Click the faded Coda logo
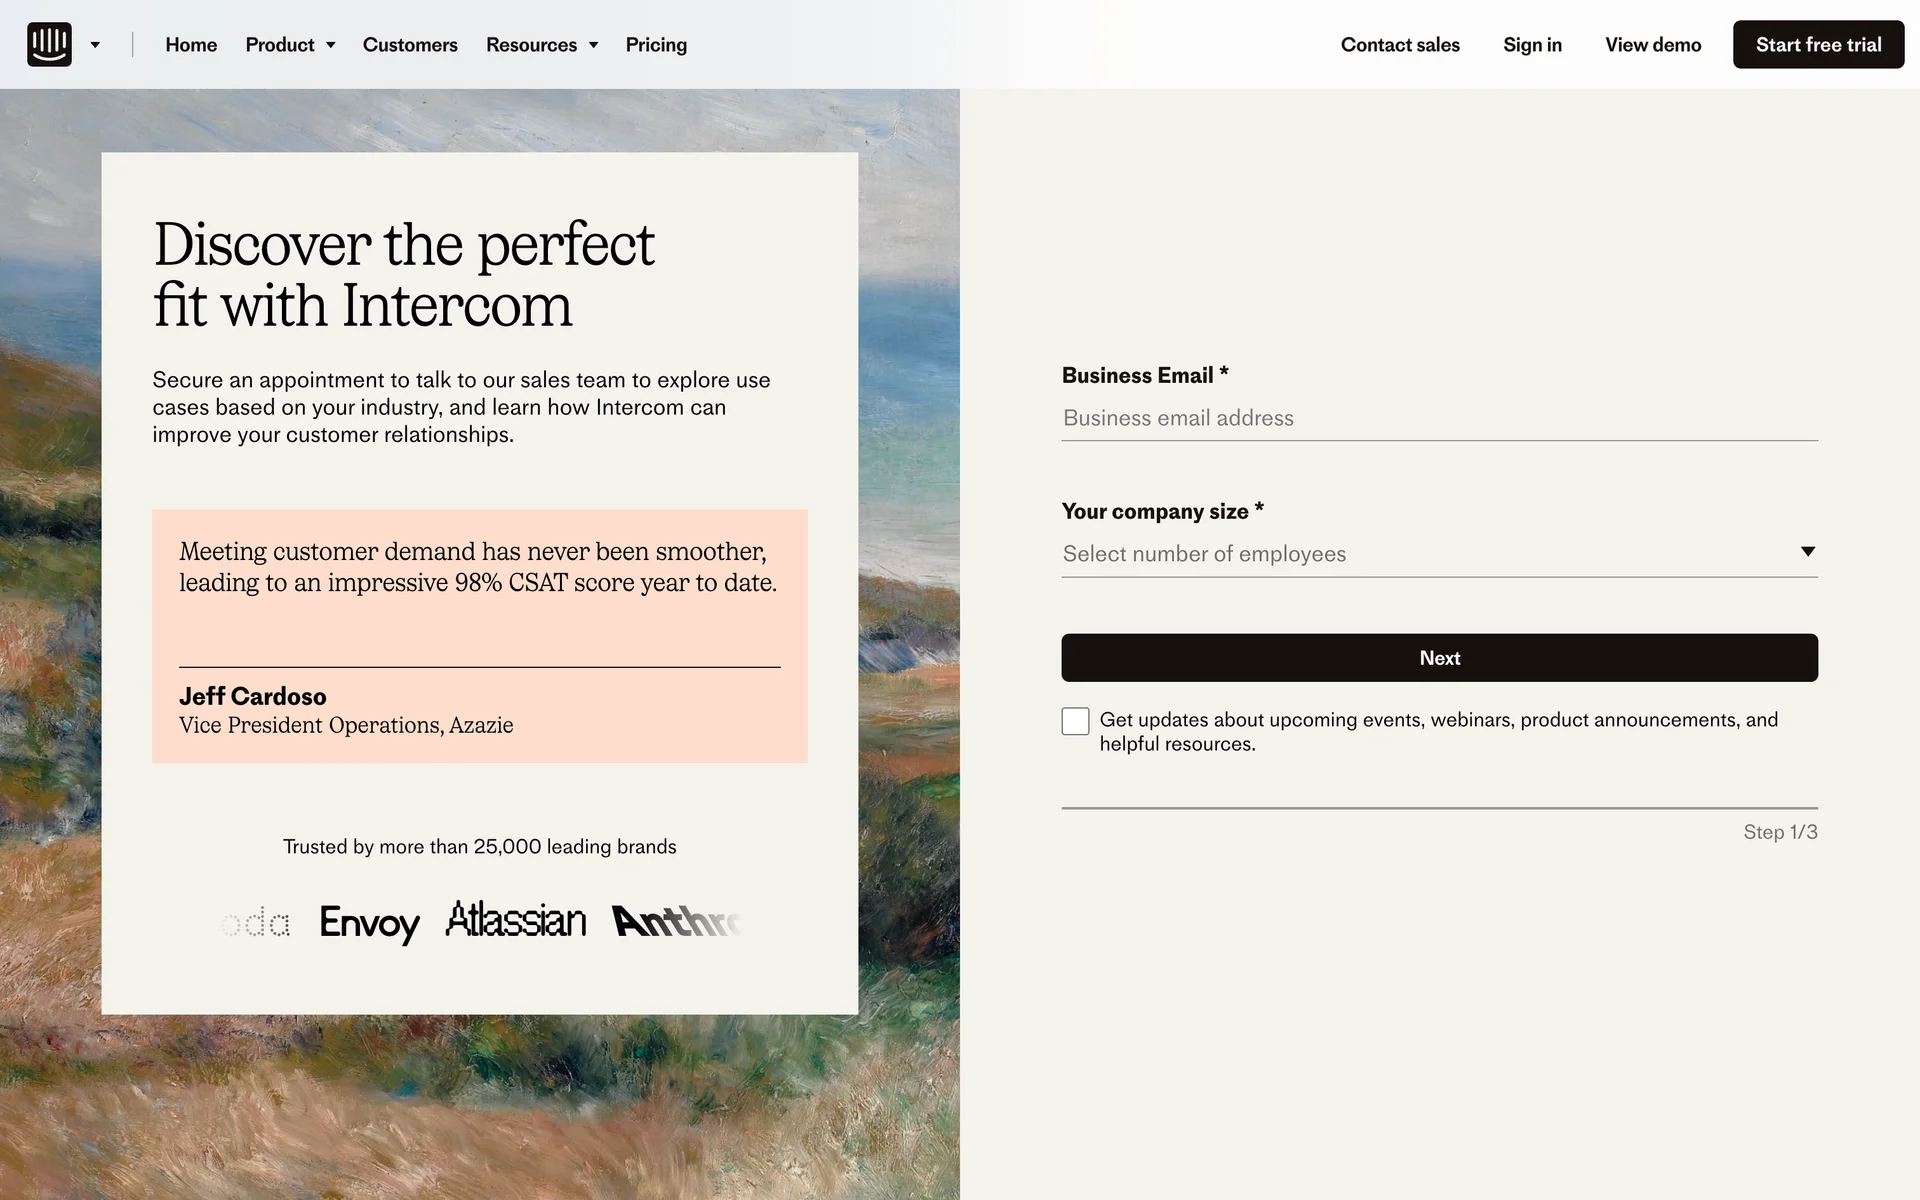 pyautogui.click(x=257, y=922)
